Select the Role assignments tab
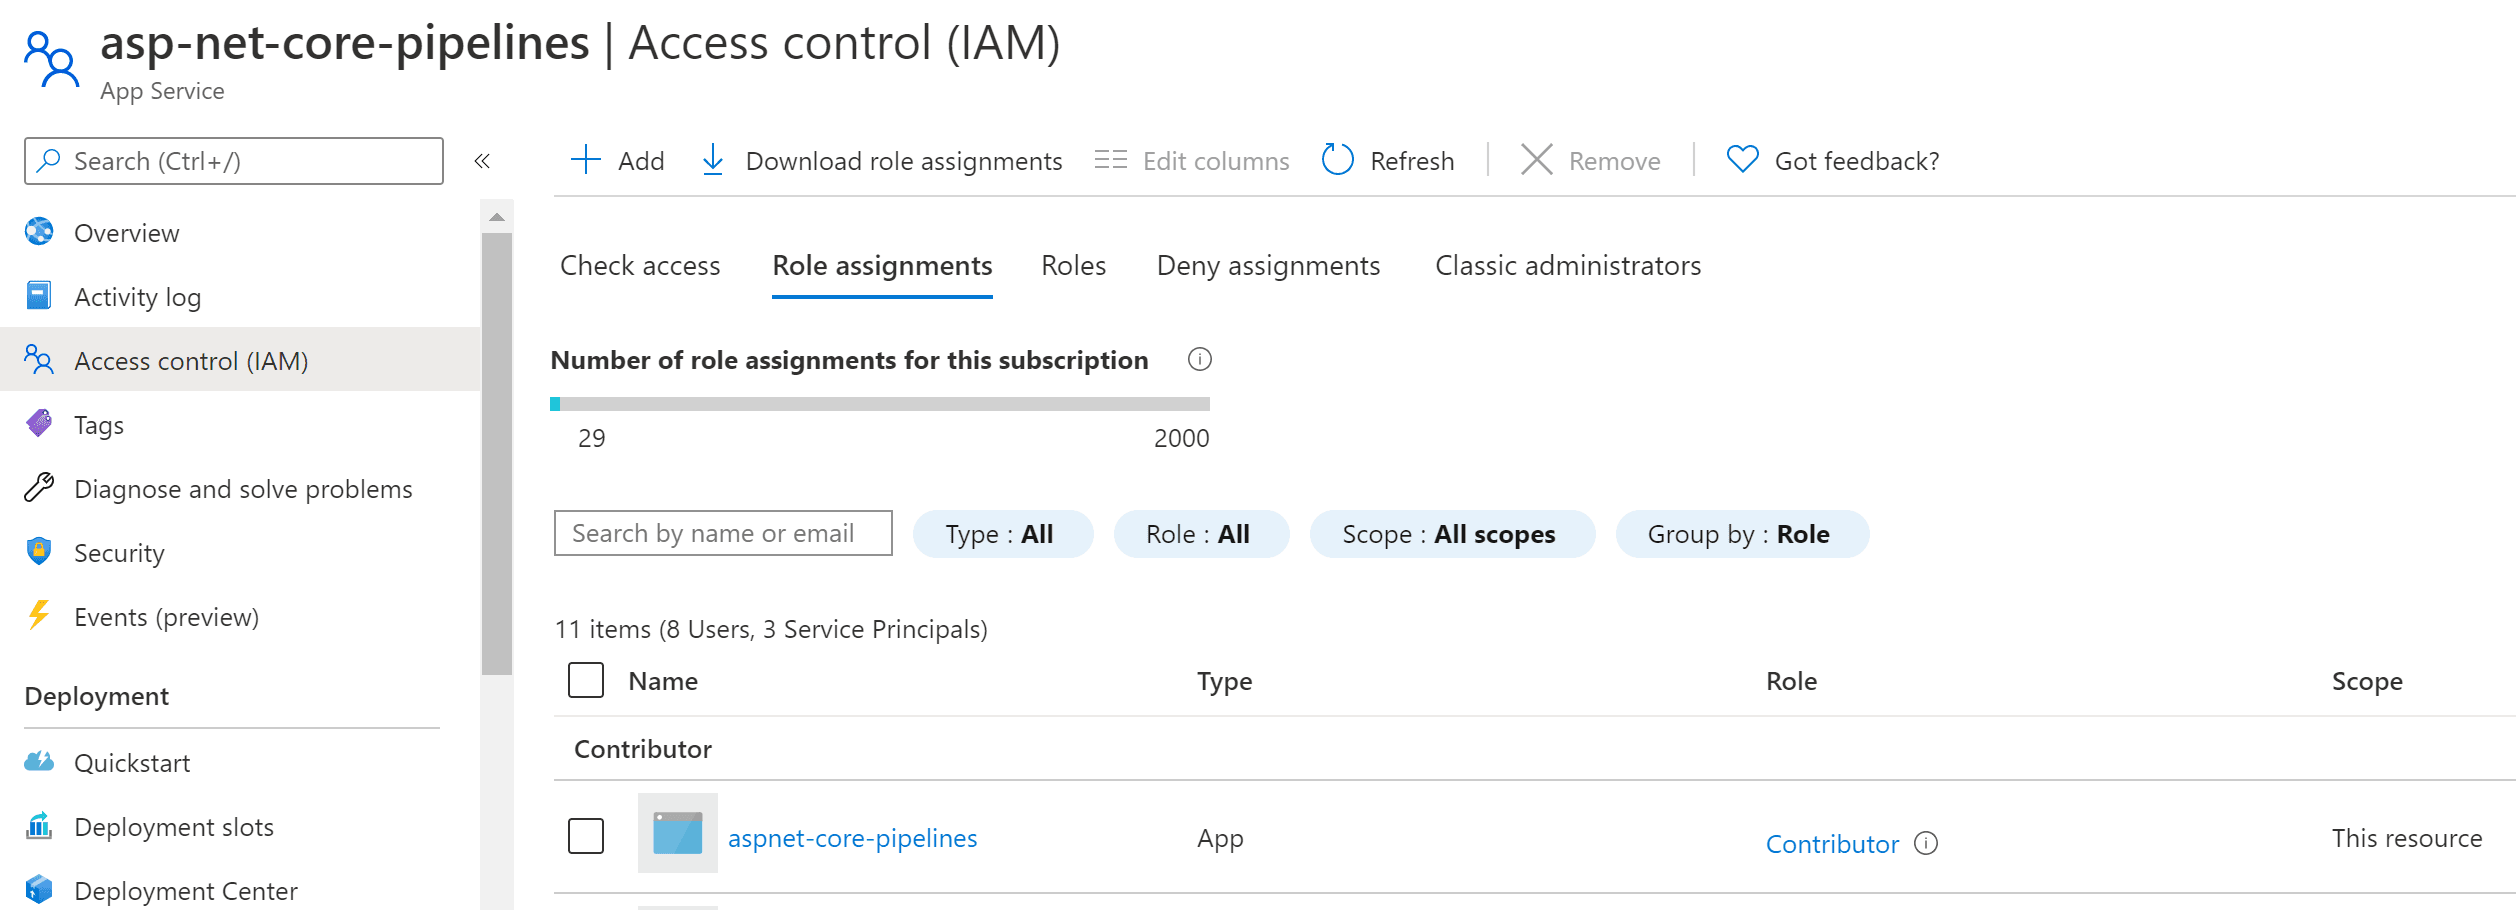This screenshot has height=910, width=2516. (882, 266)
